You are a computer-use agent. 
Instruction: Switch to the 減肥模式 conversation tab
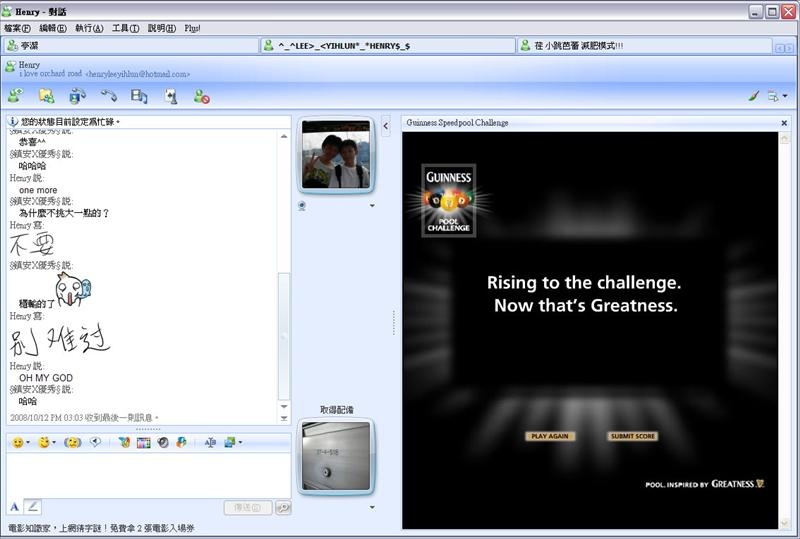[x=644, y=46]
